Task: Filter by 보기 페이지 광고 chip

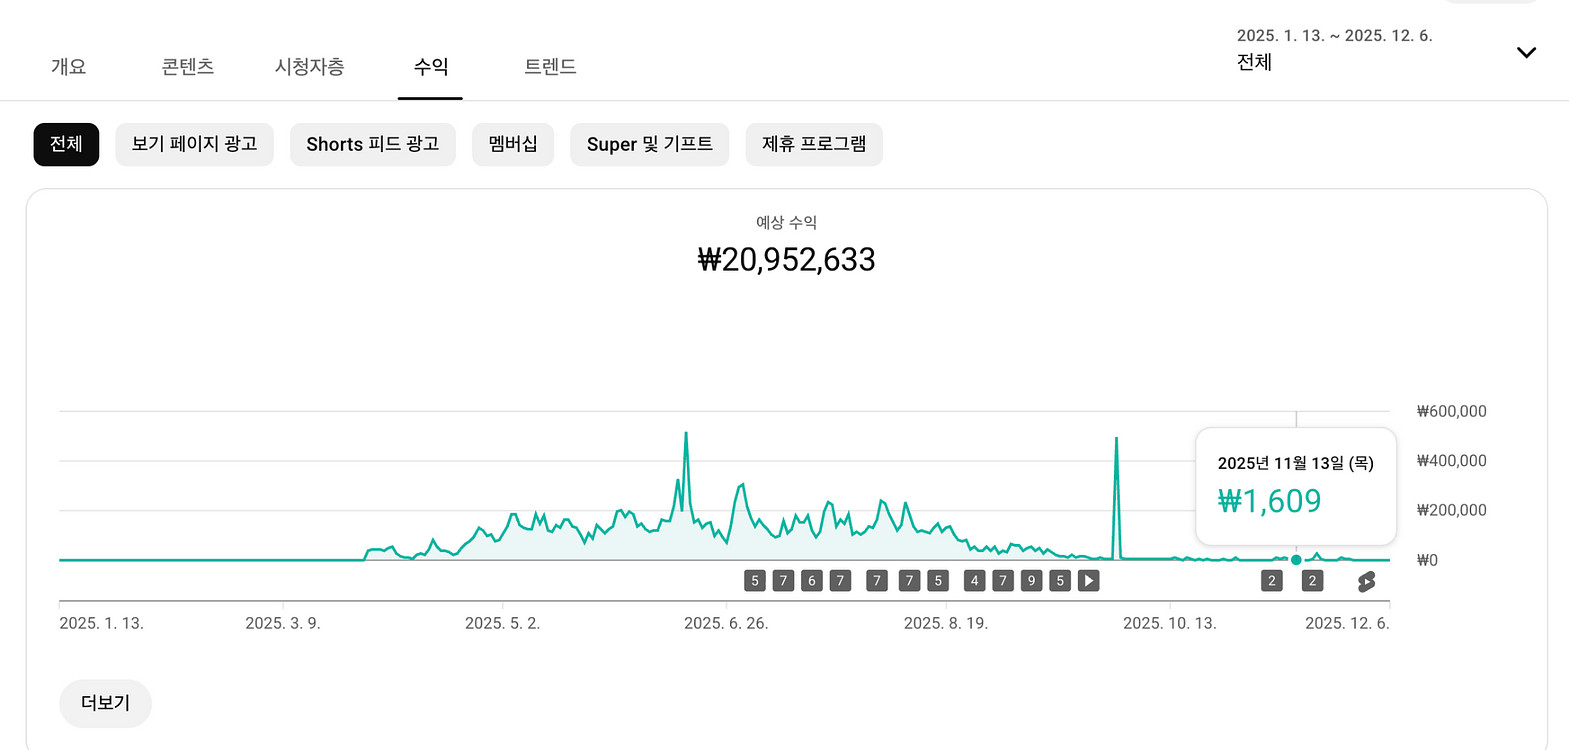Action: point(194,144)
